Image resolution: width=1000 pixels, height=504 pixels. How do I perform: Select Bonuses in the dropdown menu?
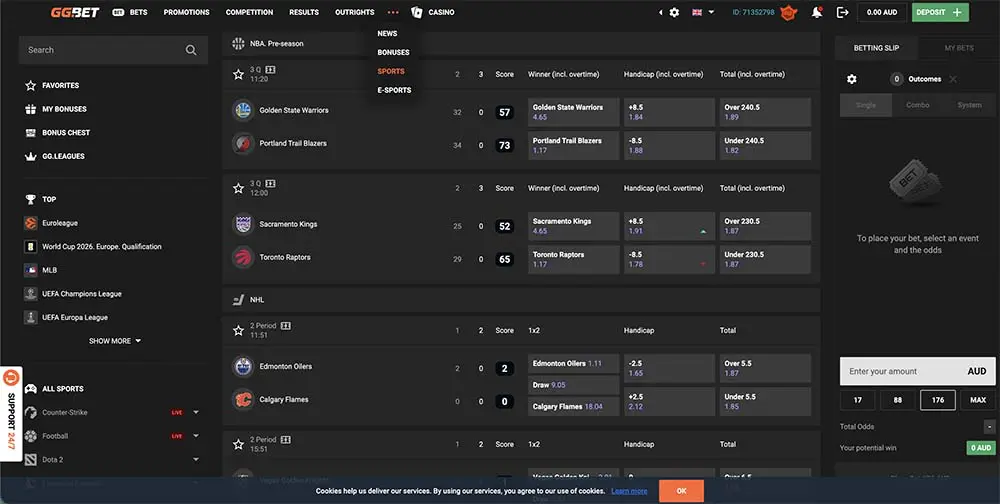[x=393, y=52]
